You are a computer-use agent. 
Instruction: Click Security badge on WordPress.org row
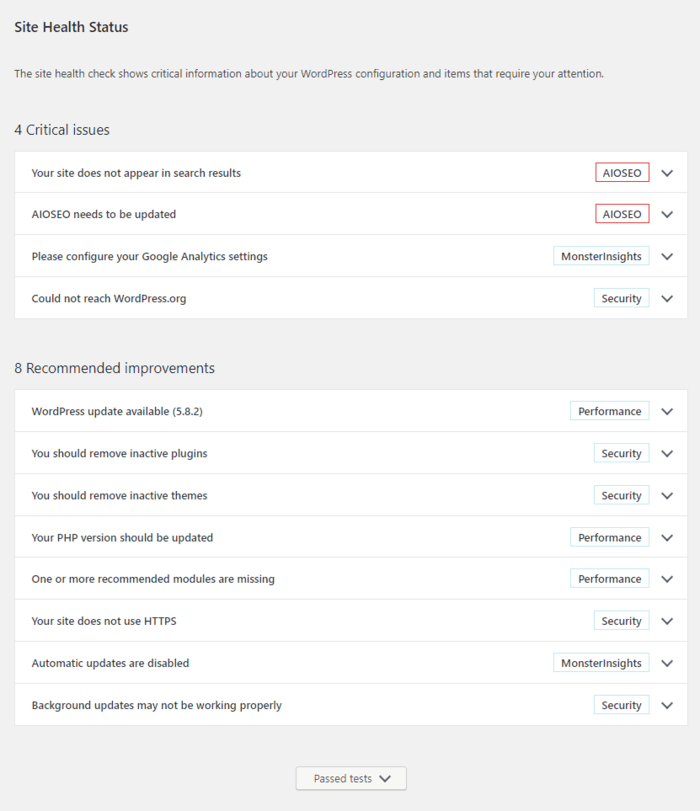[621, 298]
